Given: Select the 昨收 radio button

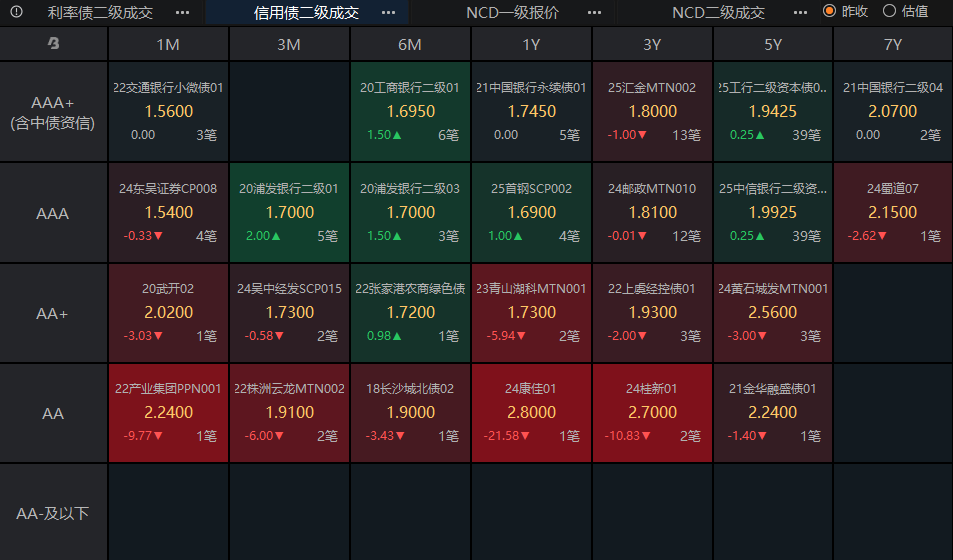Looking at the screenshot, I should (x=829, y=11).
